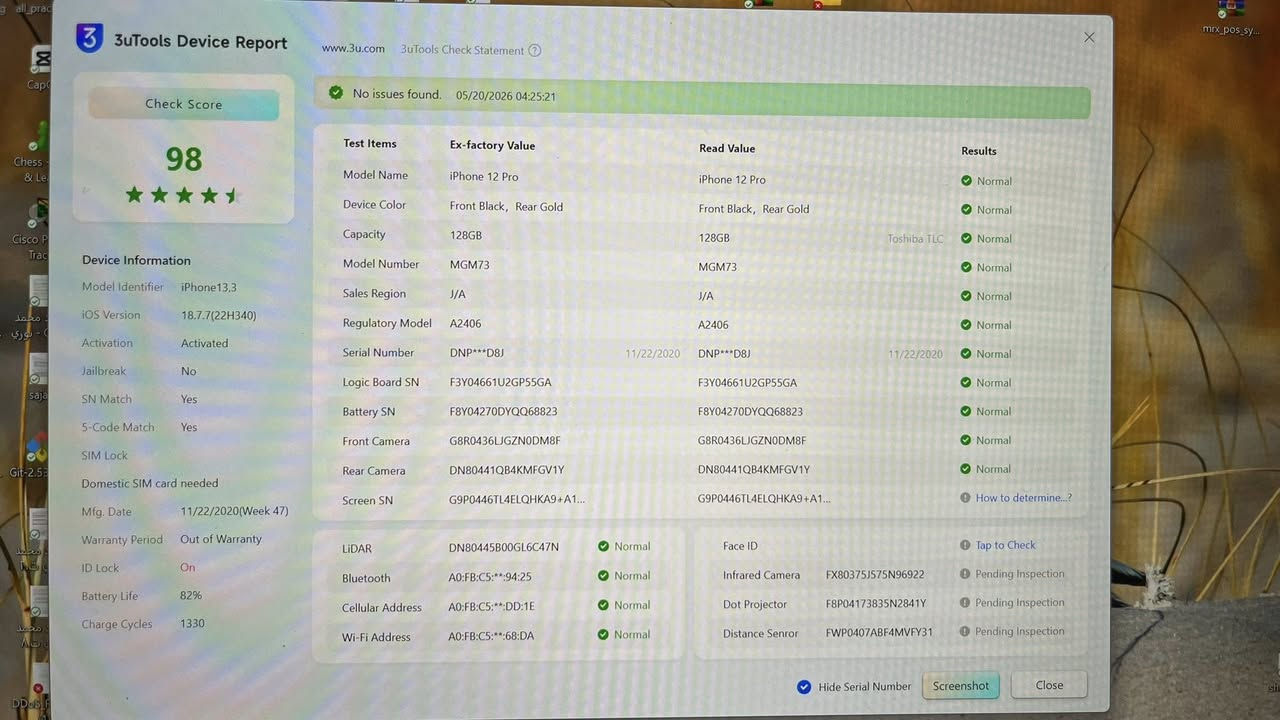
Task: Click the green check icon for Wi-Fi Address
Action: [603, 635]
